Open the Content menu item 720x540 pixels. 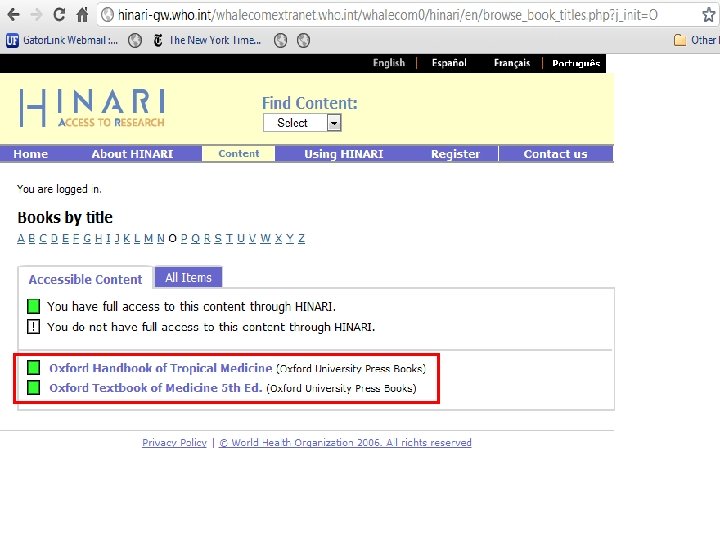click(239, 153)
